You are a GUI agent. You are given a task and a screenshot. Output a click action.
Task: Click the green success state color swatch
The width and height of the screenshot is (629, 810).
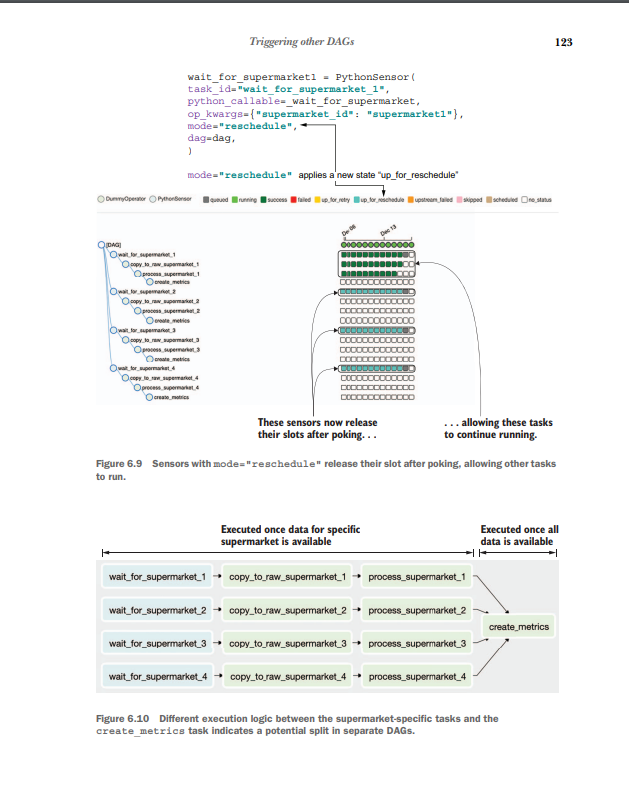pos(263,199)
